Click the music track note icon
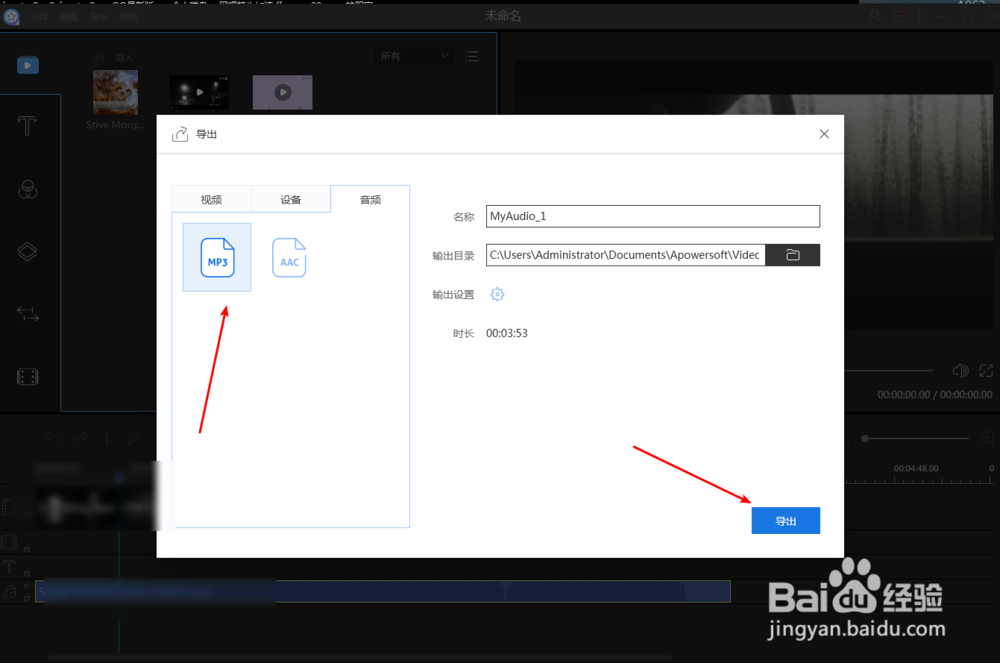 (10, 592)
